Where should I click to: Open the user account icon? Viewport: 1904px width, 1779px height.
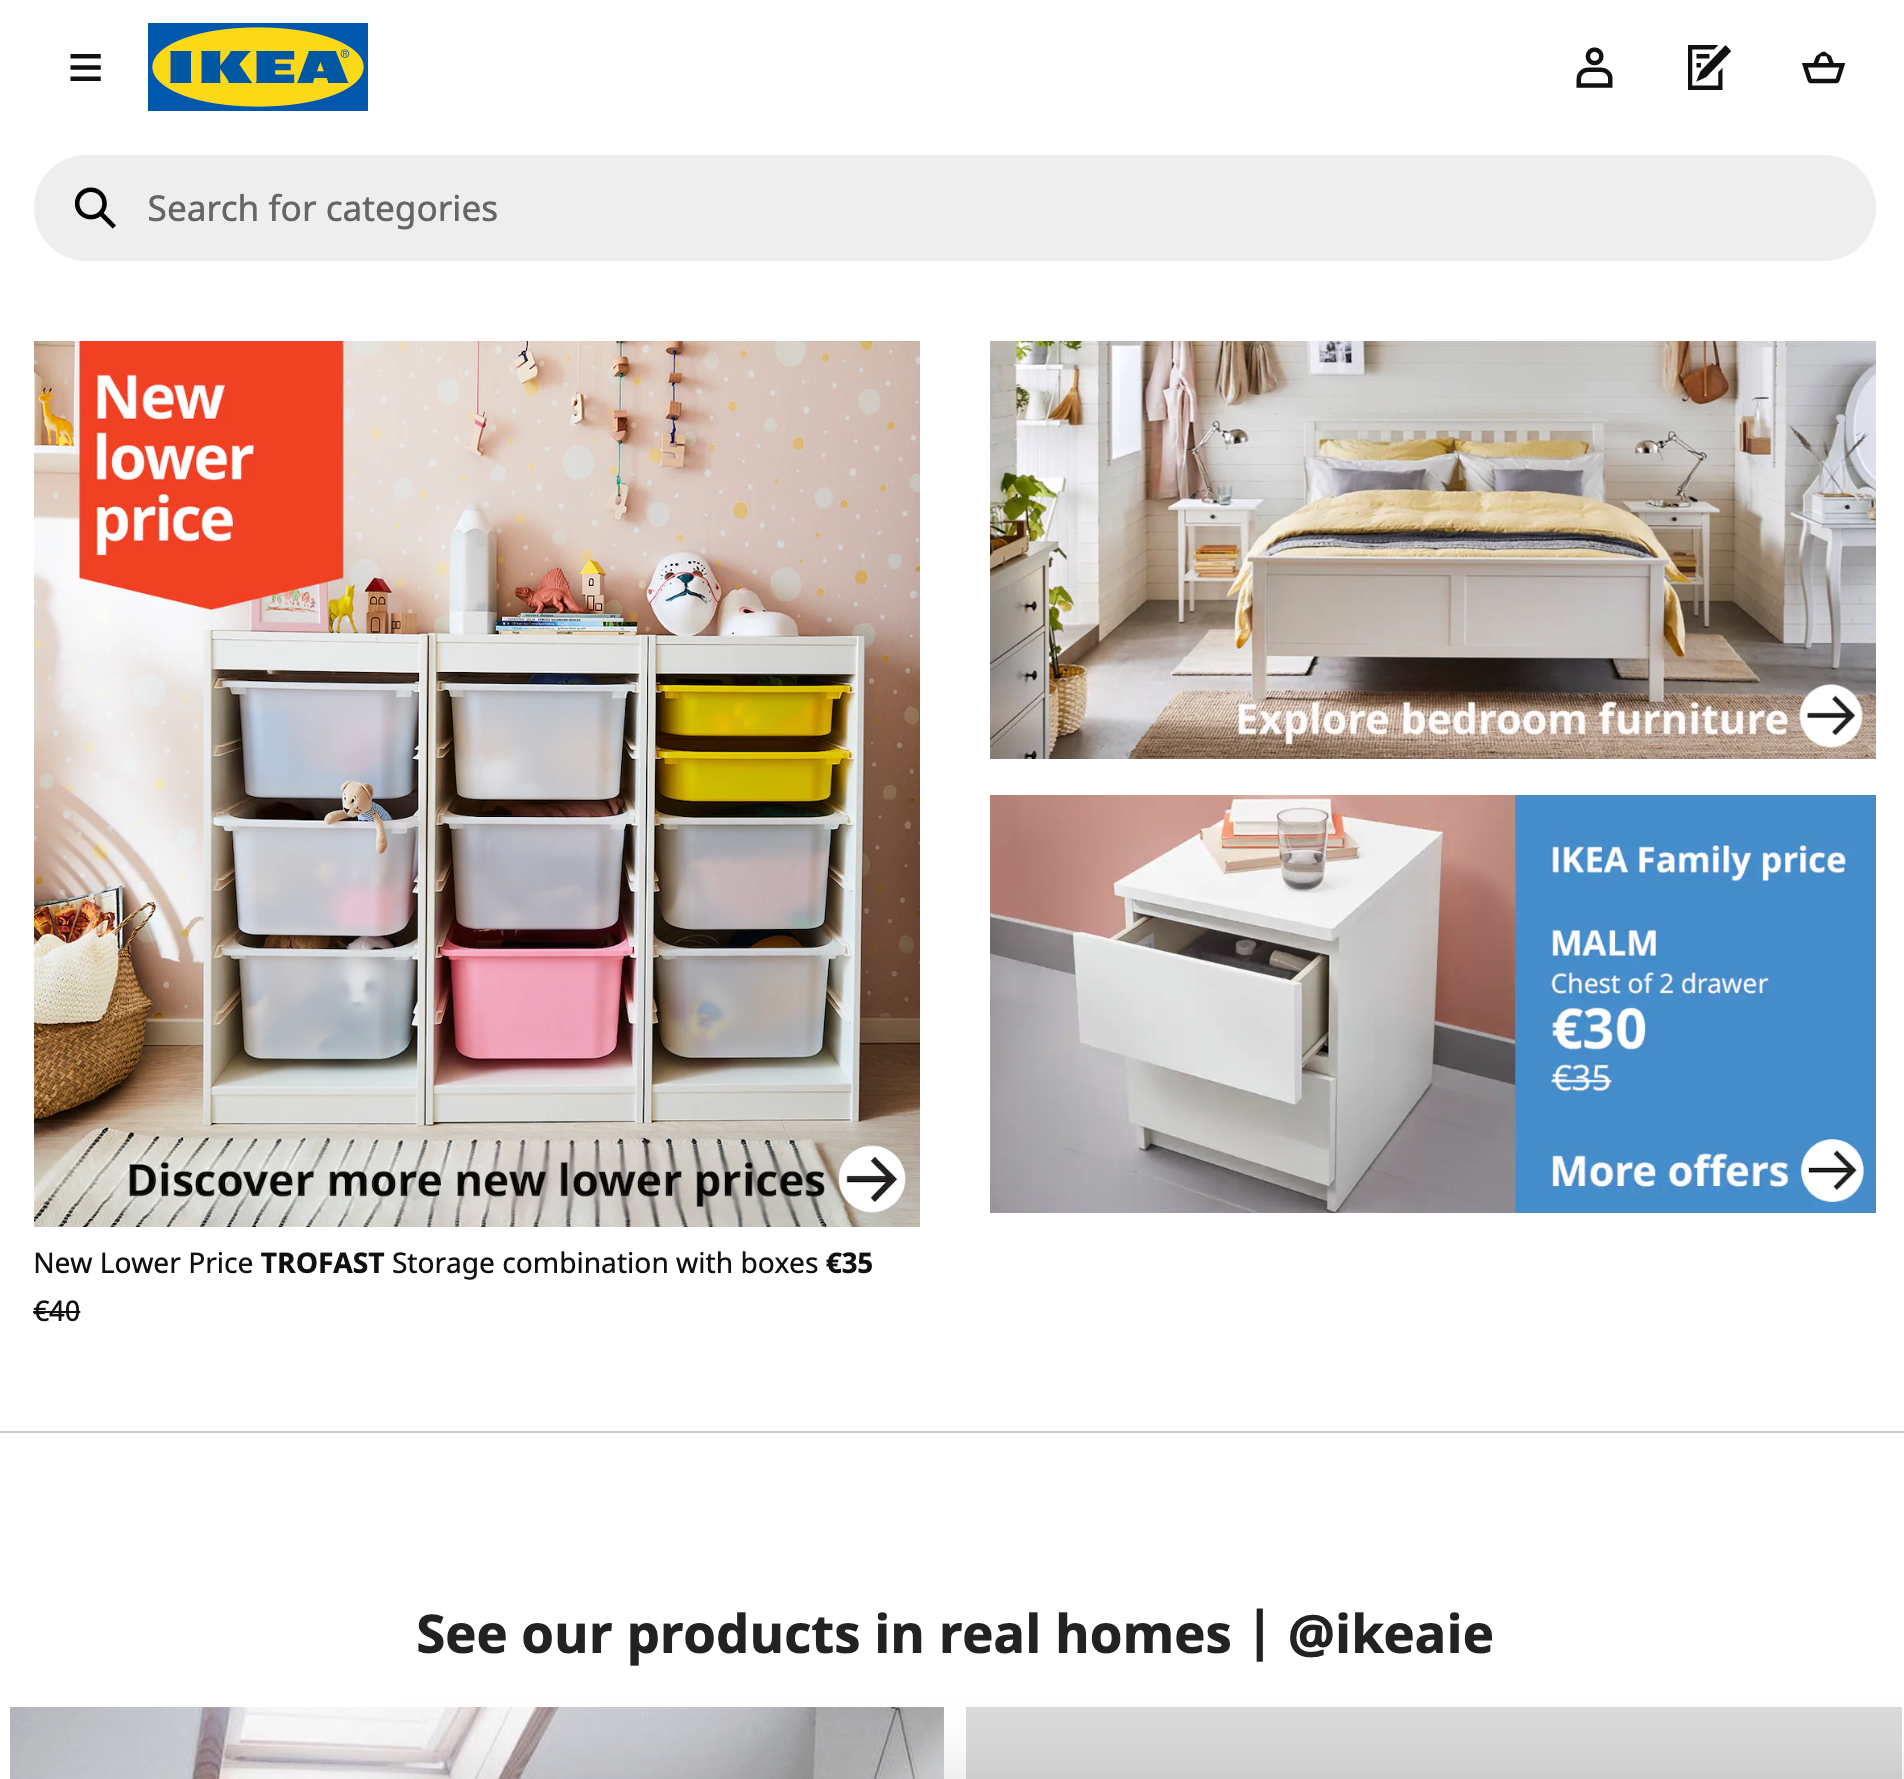click(1594, 68)
